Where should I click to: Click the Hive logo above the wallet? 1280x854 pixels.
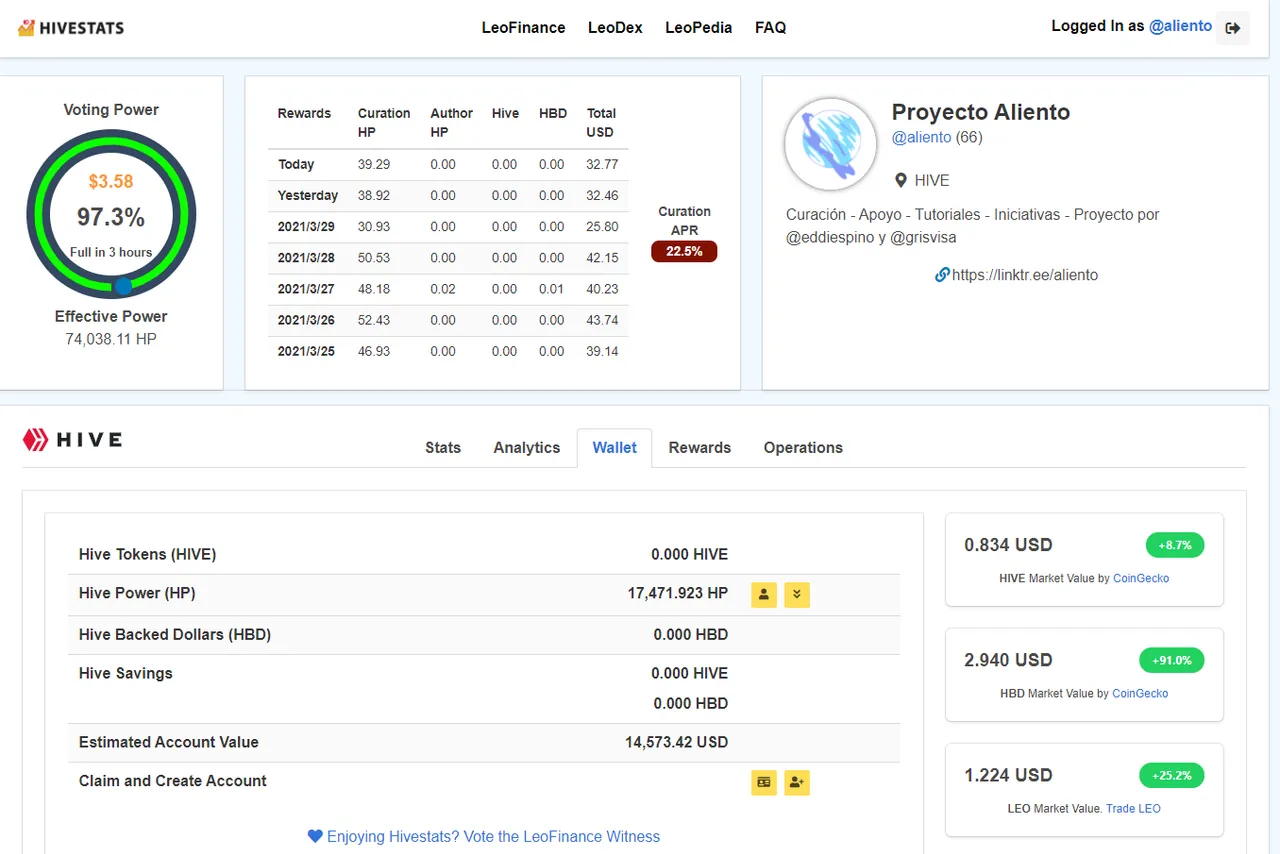coord(72,440)
